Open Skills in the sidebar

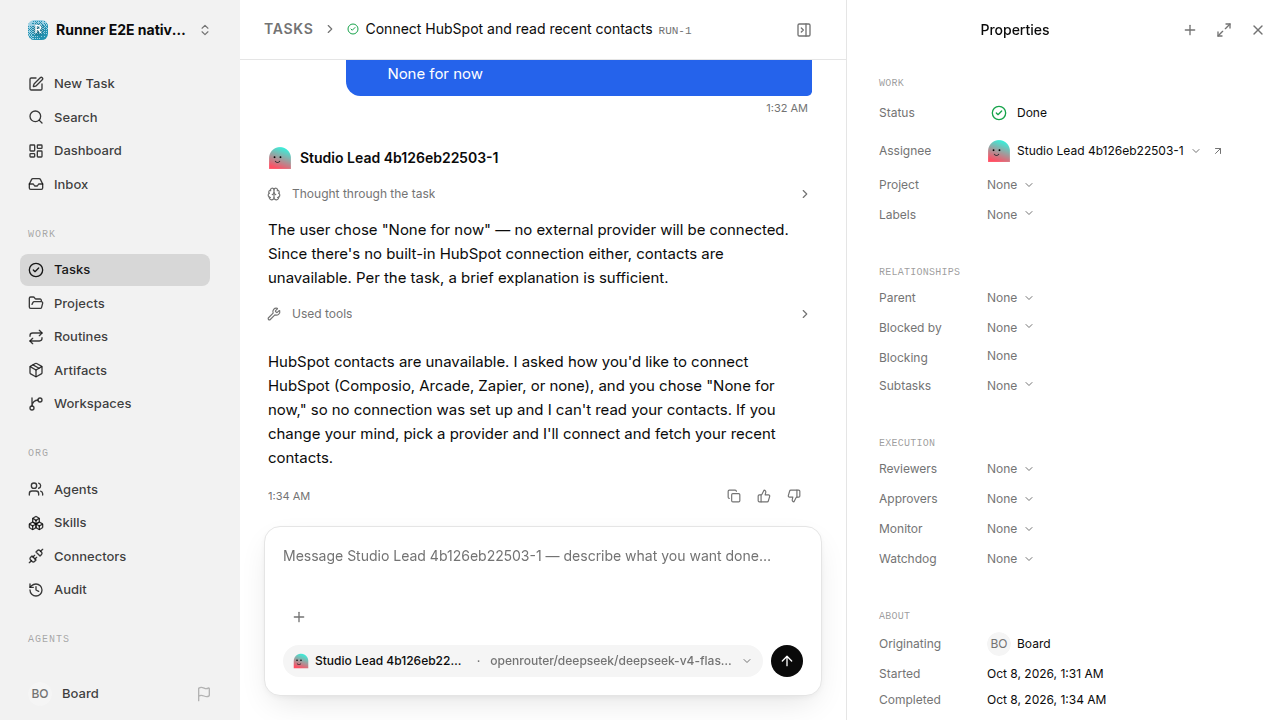pos(115,523)
